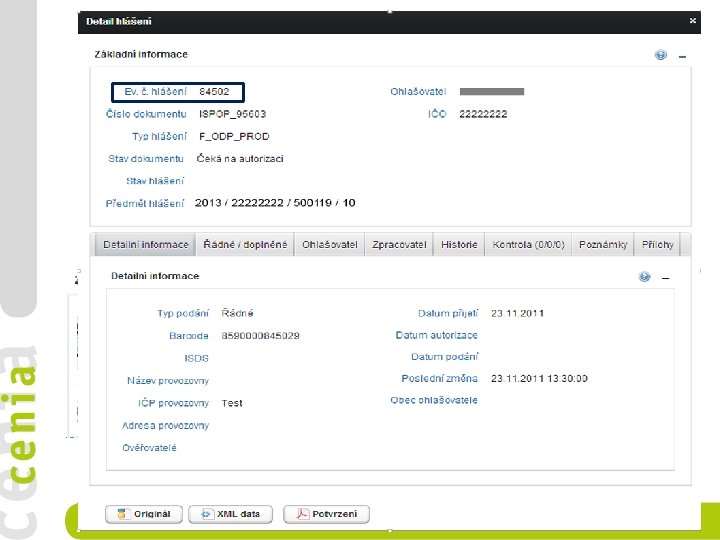Screen dimensions: 720x540
Task: Click the Datum autorizace label
Action: point(436,335)
